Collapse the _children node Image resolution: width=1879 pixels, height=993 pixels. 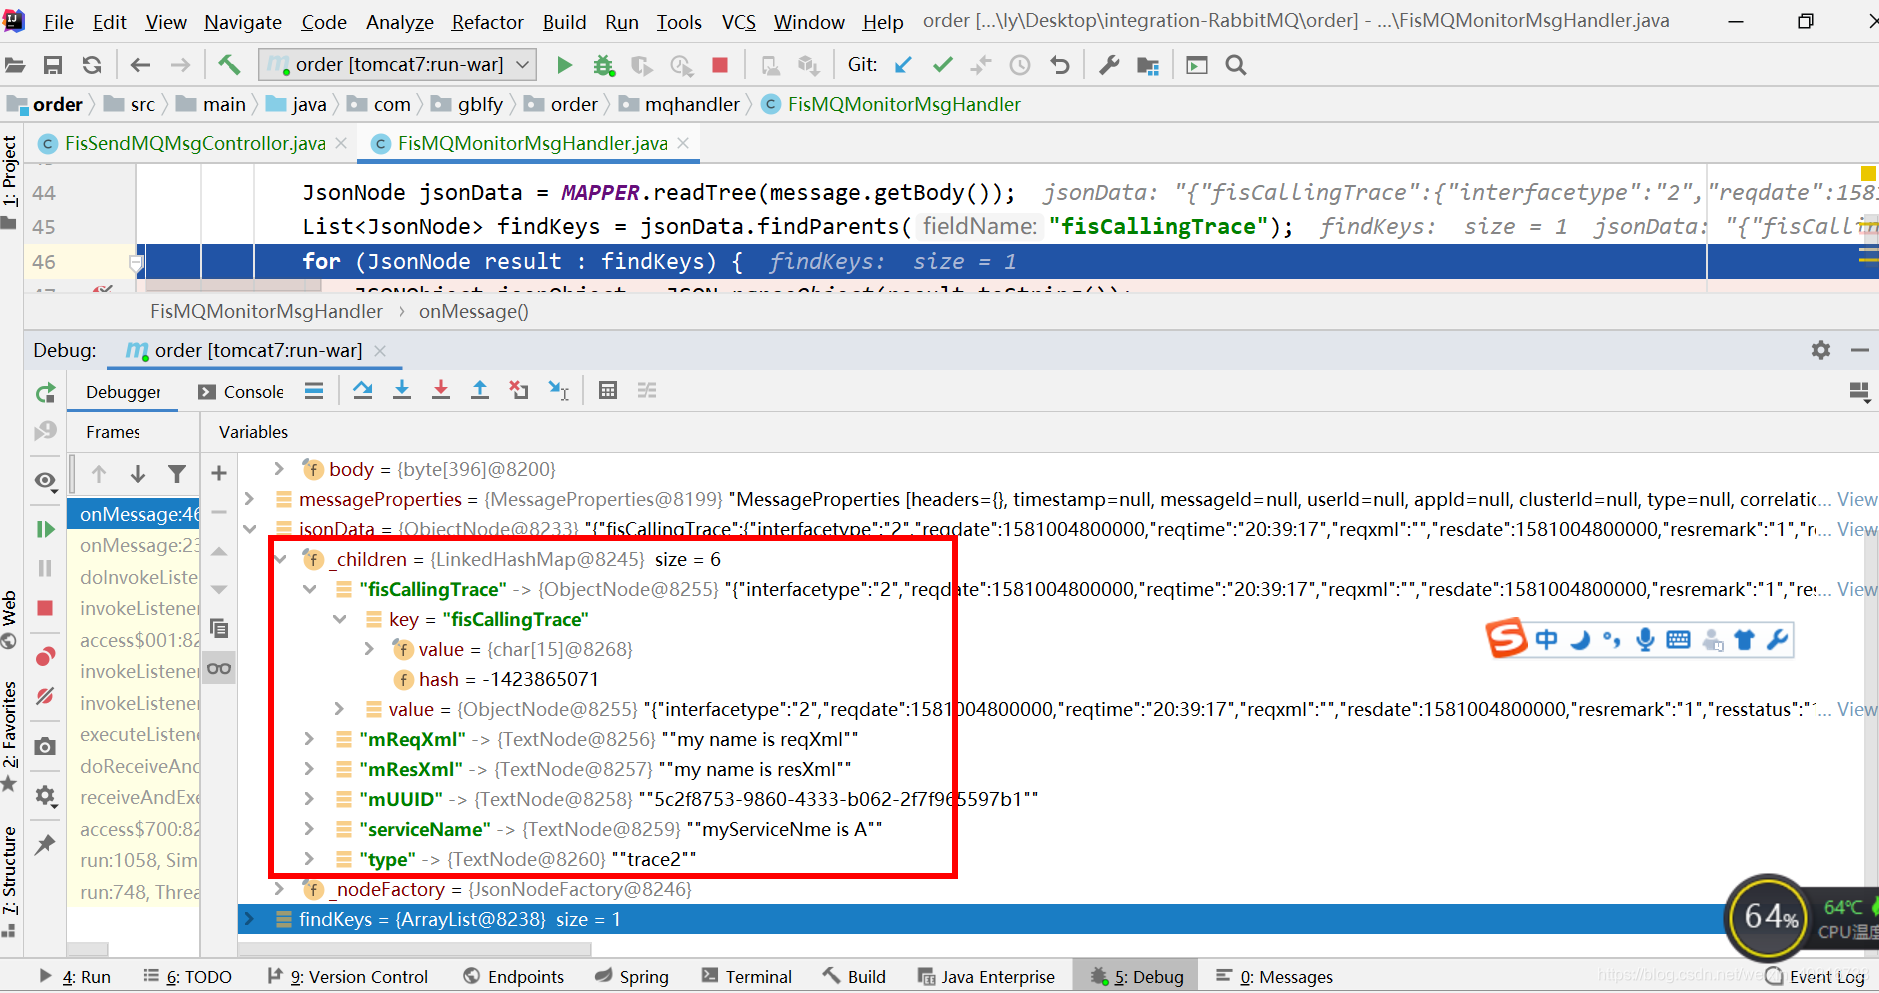point(281,559)
